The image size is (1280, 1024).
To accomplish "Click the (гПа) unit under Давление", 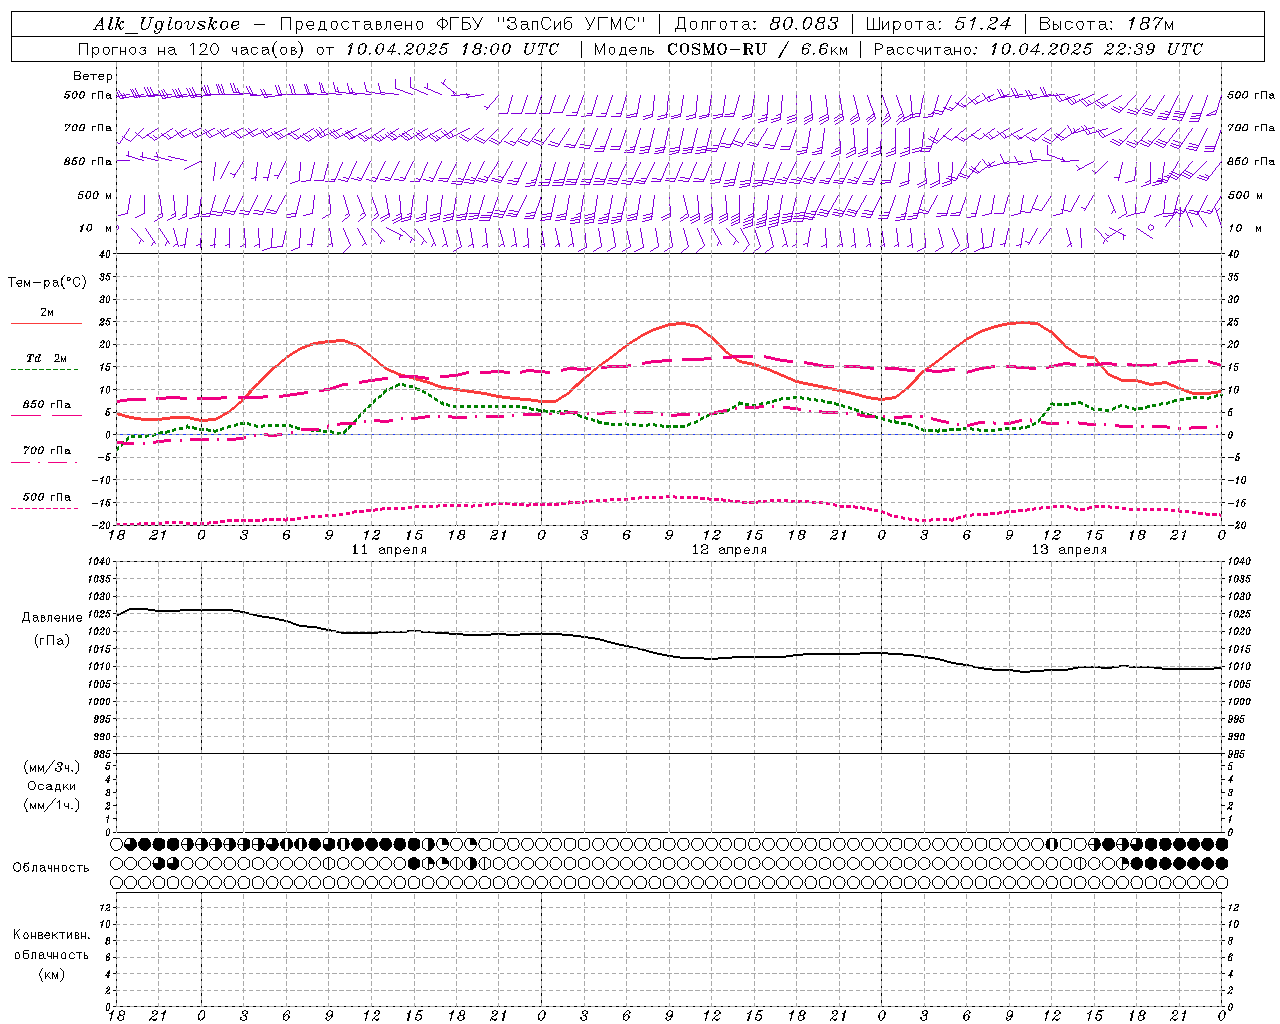I will [x=51, y=641].
